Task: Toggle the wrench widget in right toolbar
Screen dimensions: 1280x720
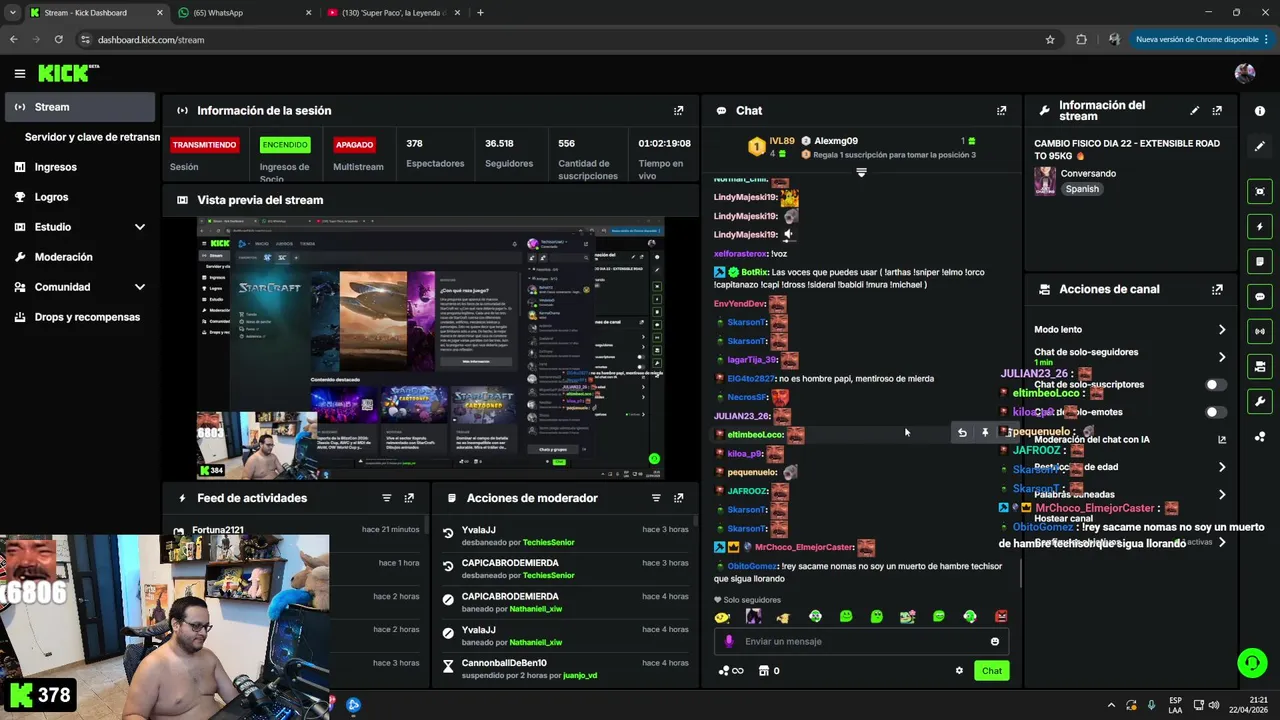Action: (x=1260, y=402)
